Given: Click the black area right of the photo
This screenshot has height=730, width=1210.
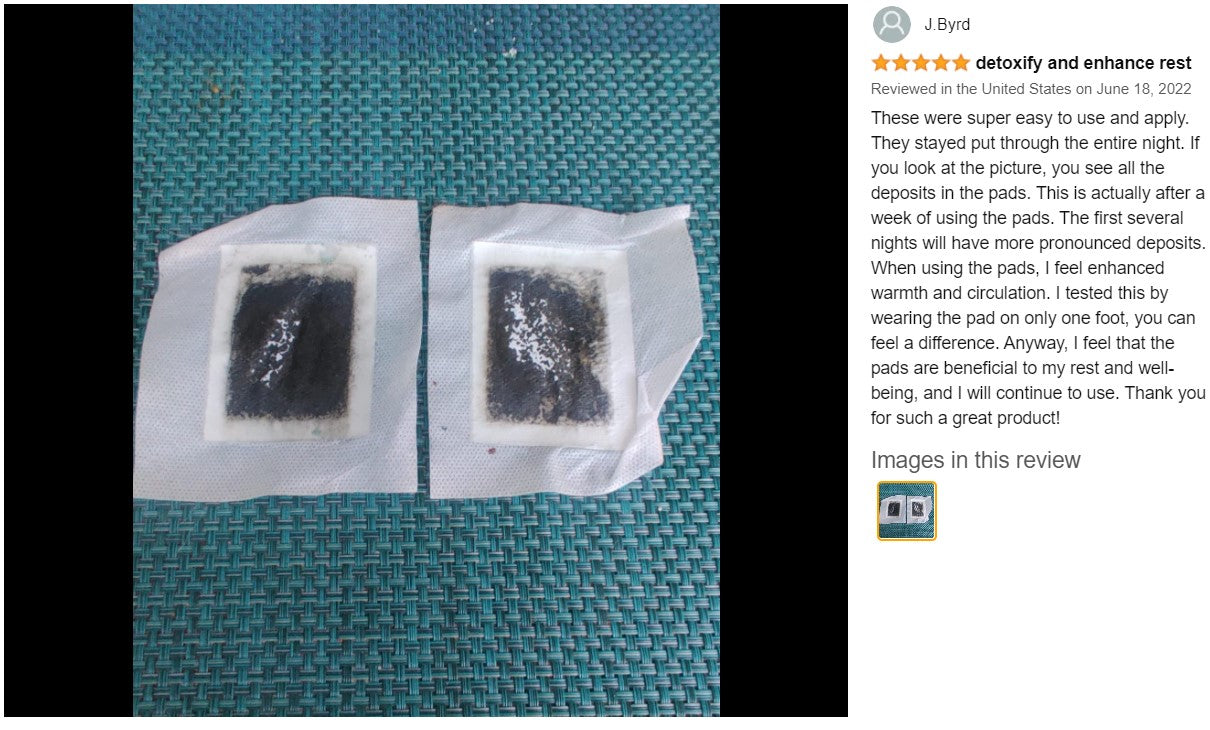Looking at the screenshot, I should click(783, 360).
